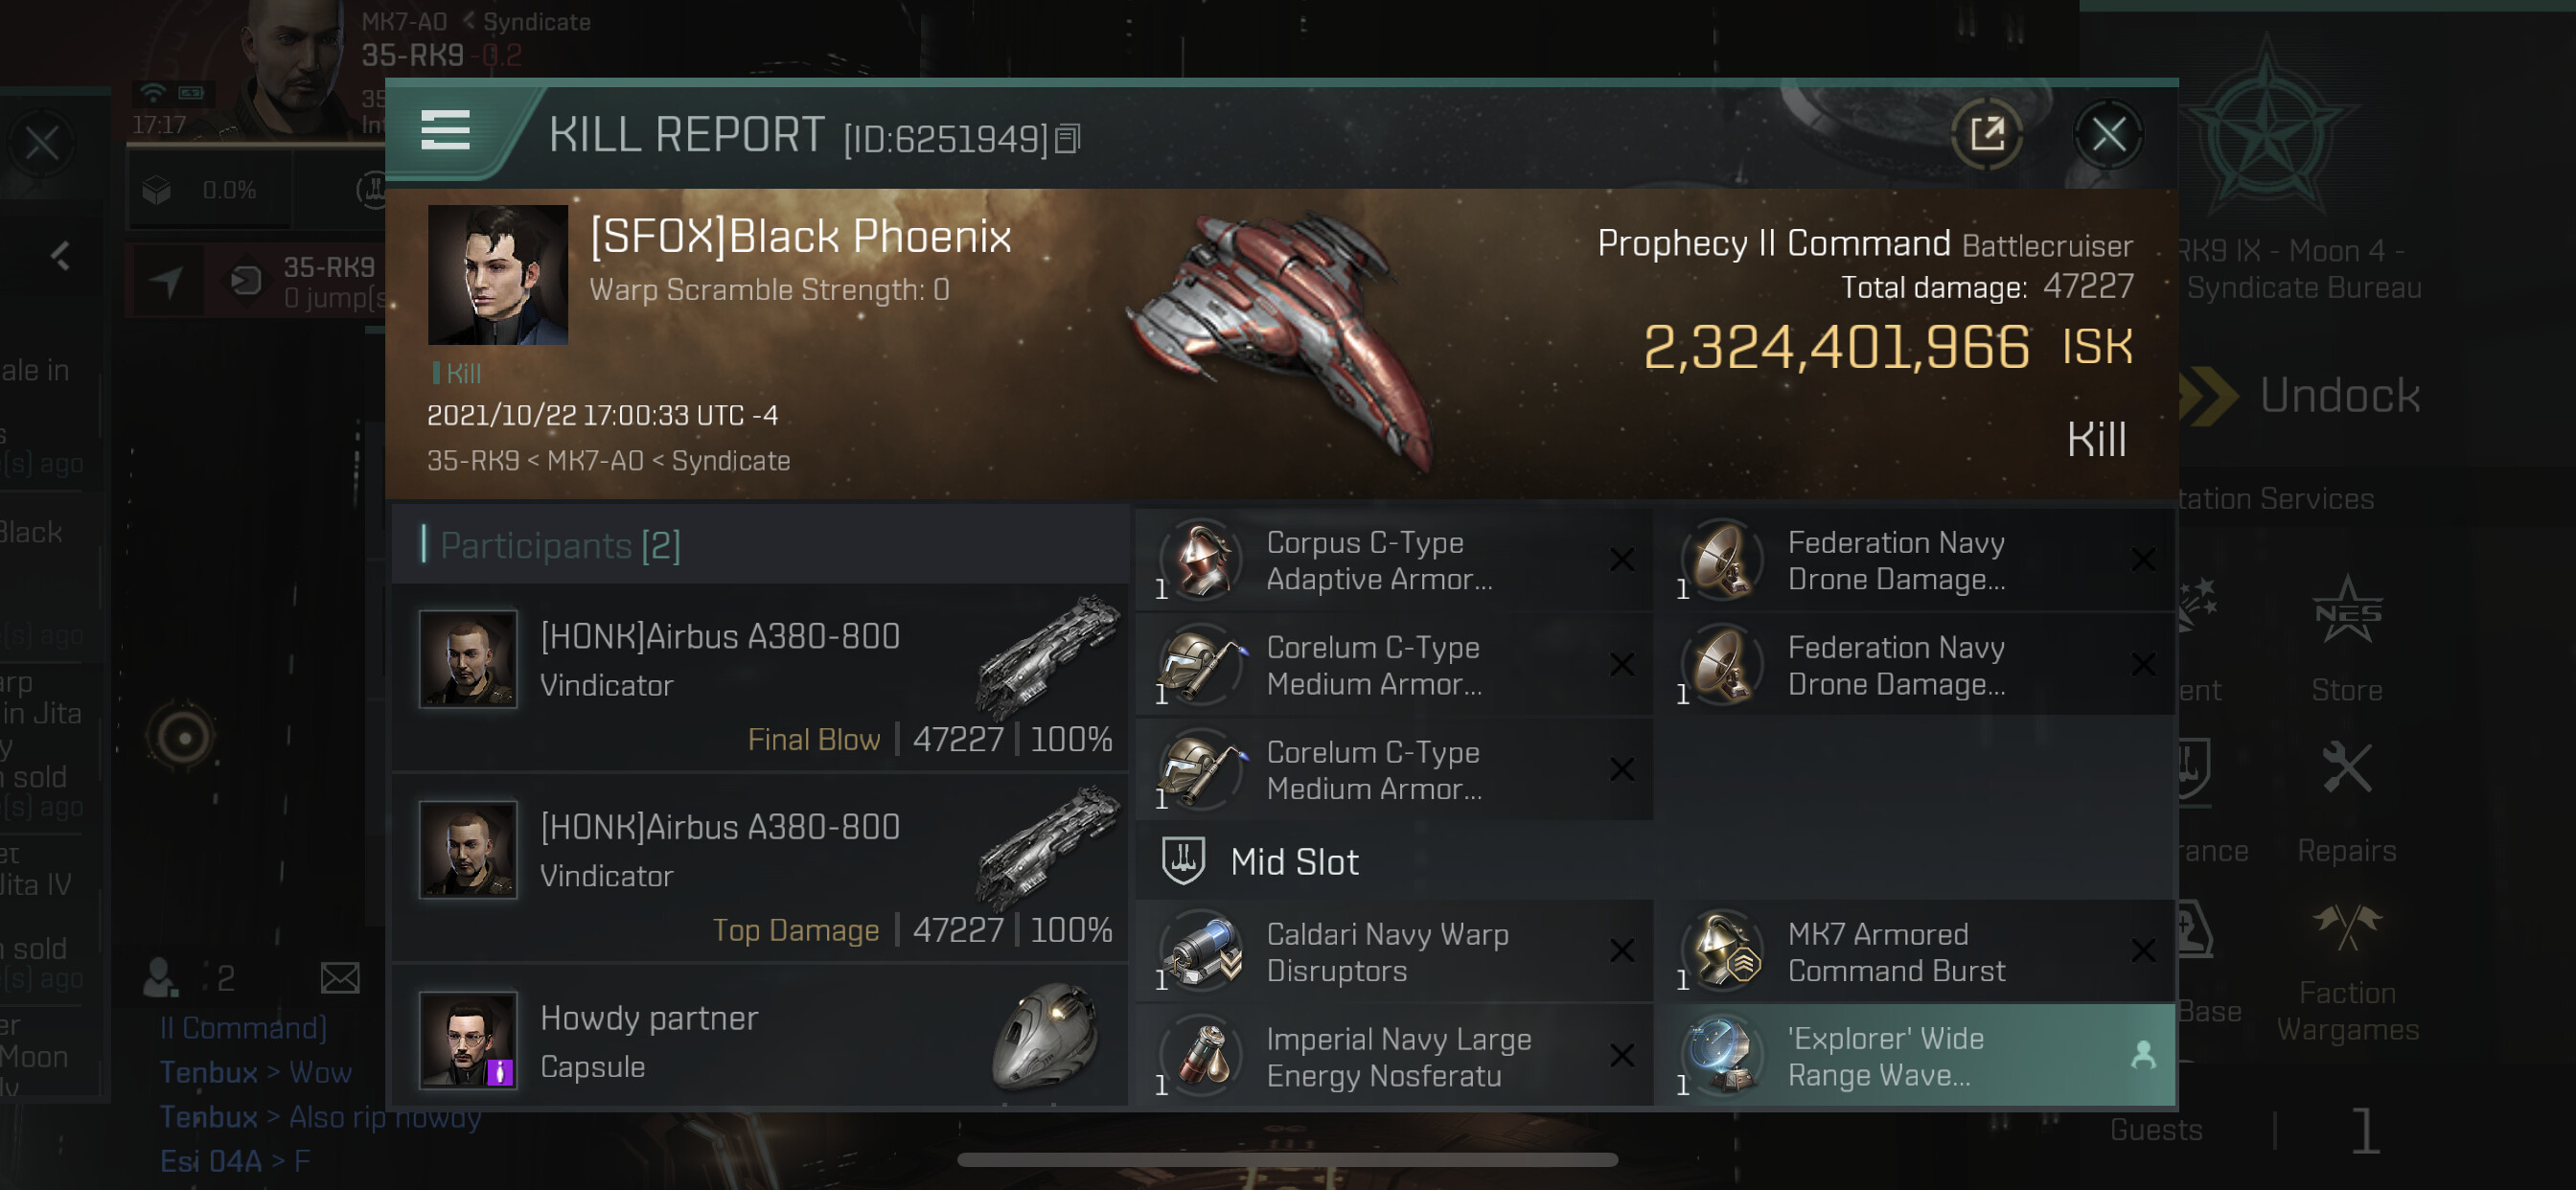
Task: Select Caldari Navy Warp Disruptors module
Action: pos(1393,952)
